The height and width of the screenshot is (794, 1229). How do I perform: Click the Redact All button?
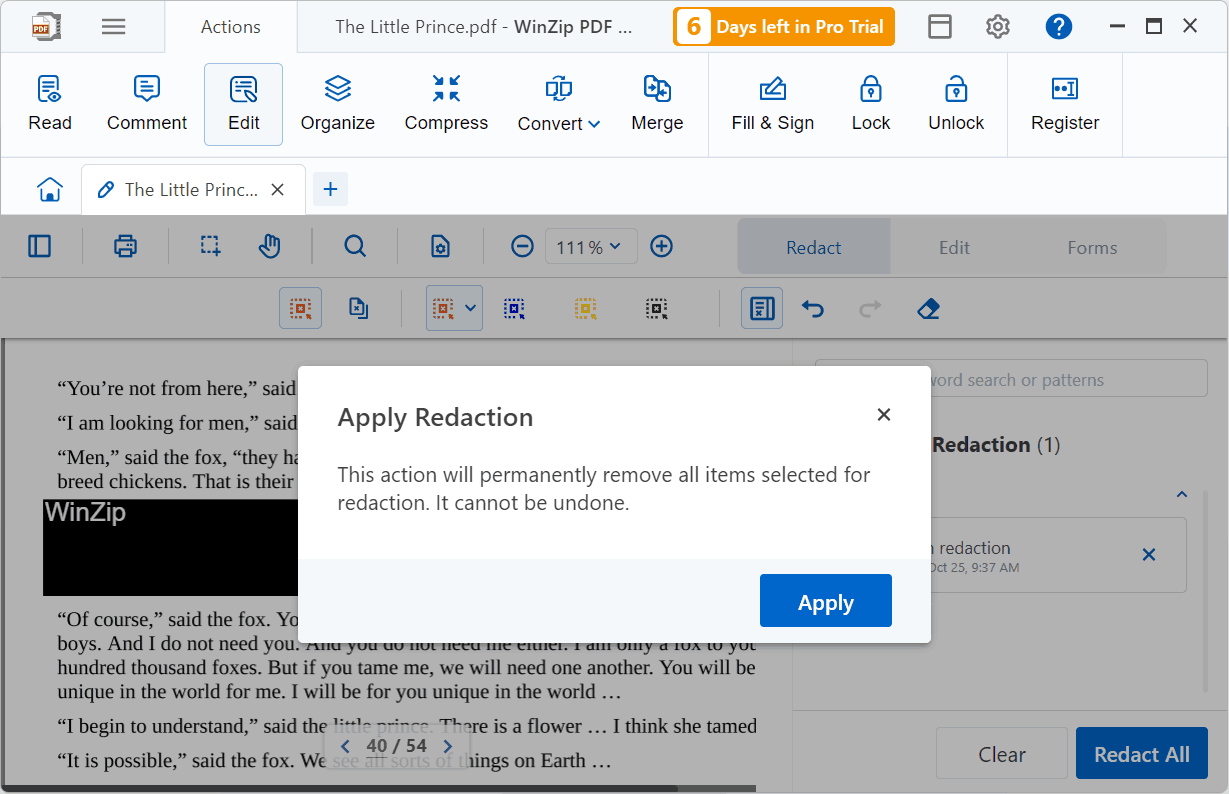[x=1141, y=753]
